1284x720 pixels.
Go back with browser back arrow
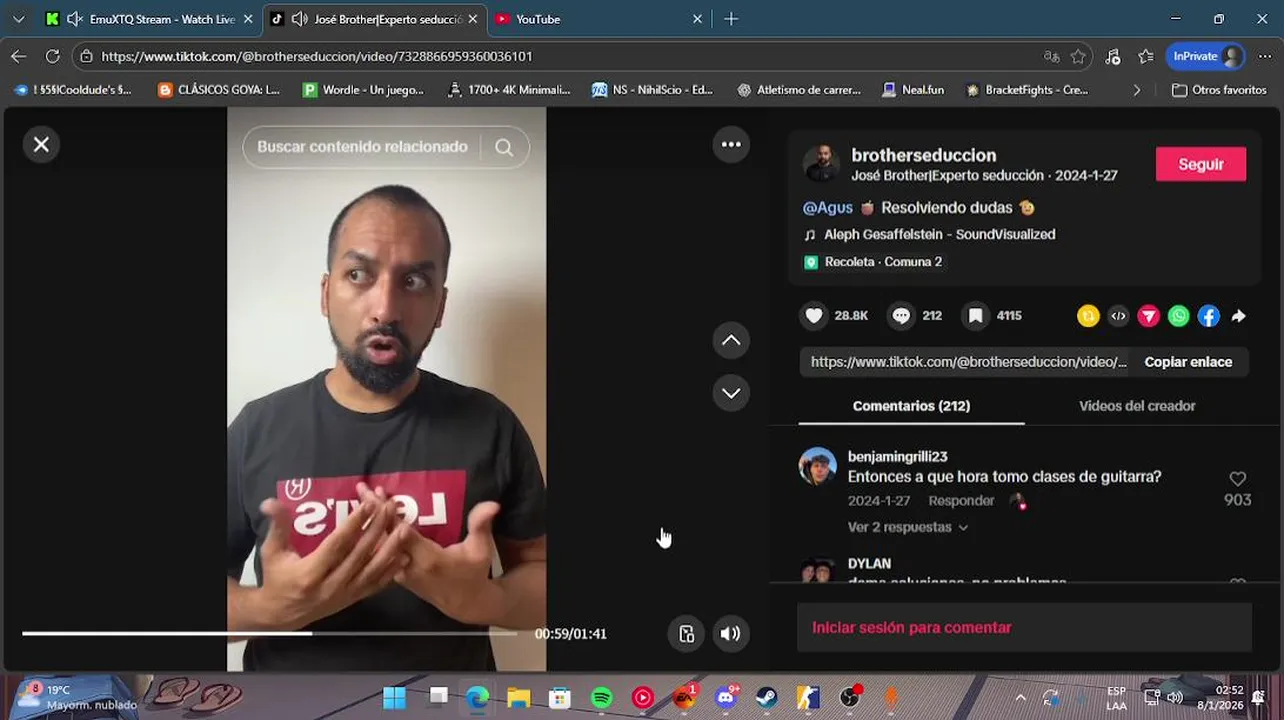[x=18, y=56]
